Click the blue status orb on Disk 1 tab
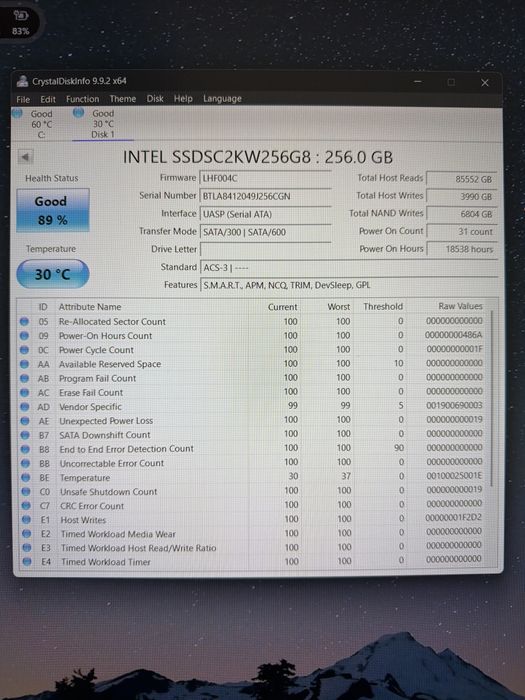The image size is (525, 700). pyautogui.click(x=78, y=112)
